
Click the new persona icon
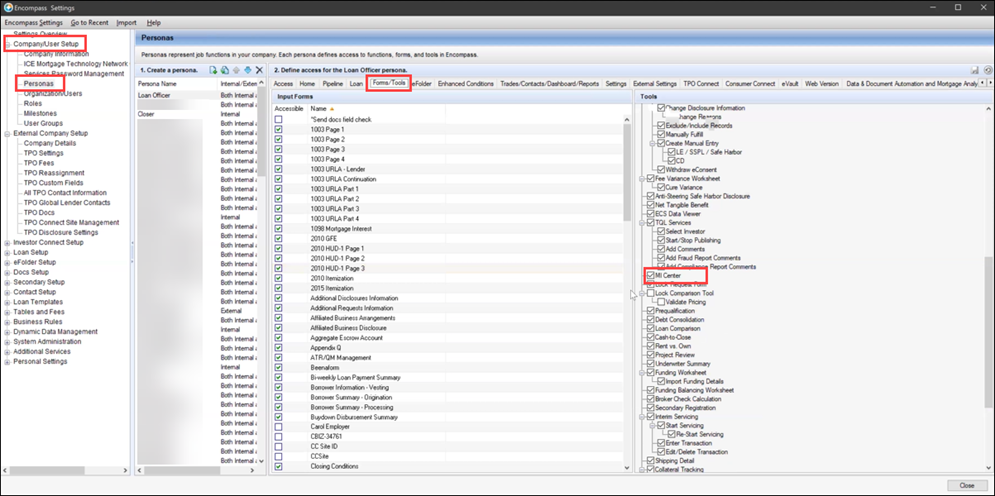213,70
